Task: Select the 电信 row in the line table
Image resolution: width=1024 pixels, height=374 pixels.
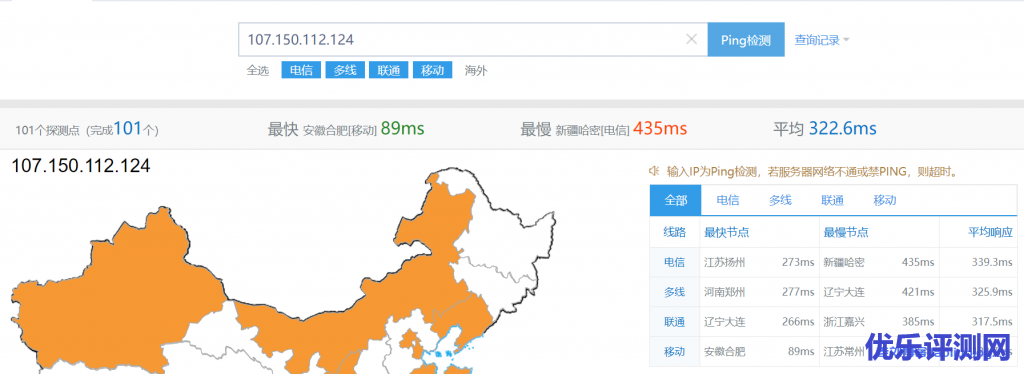Action: click(833, 262)
